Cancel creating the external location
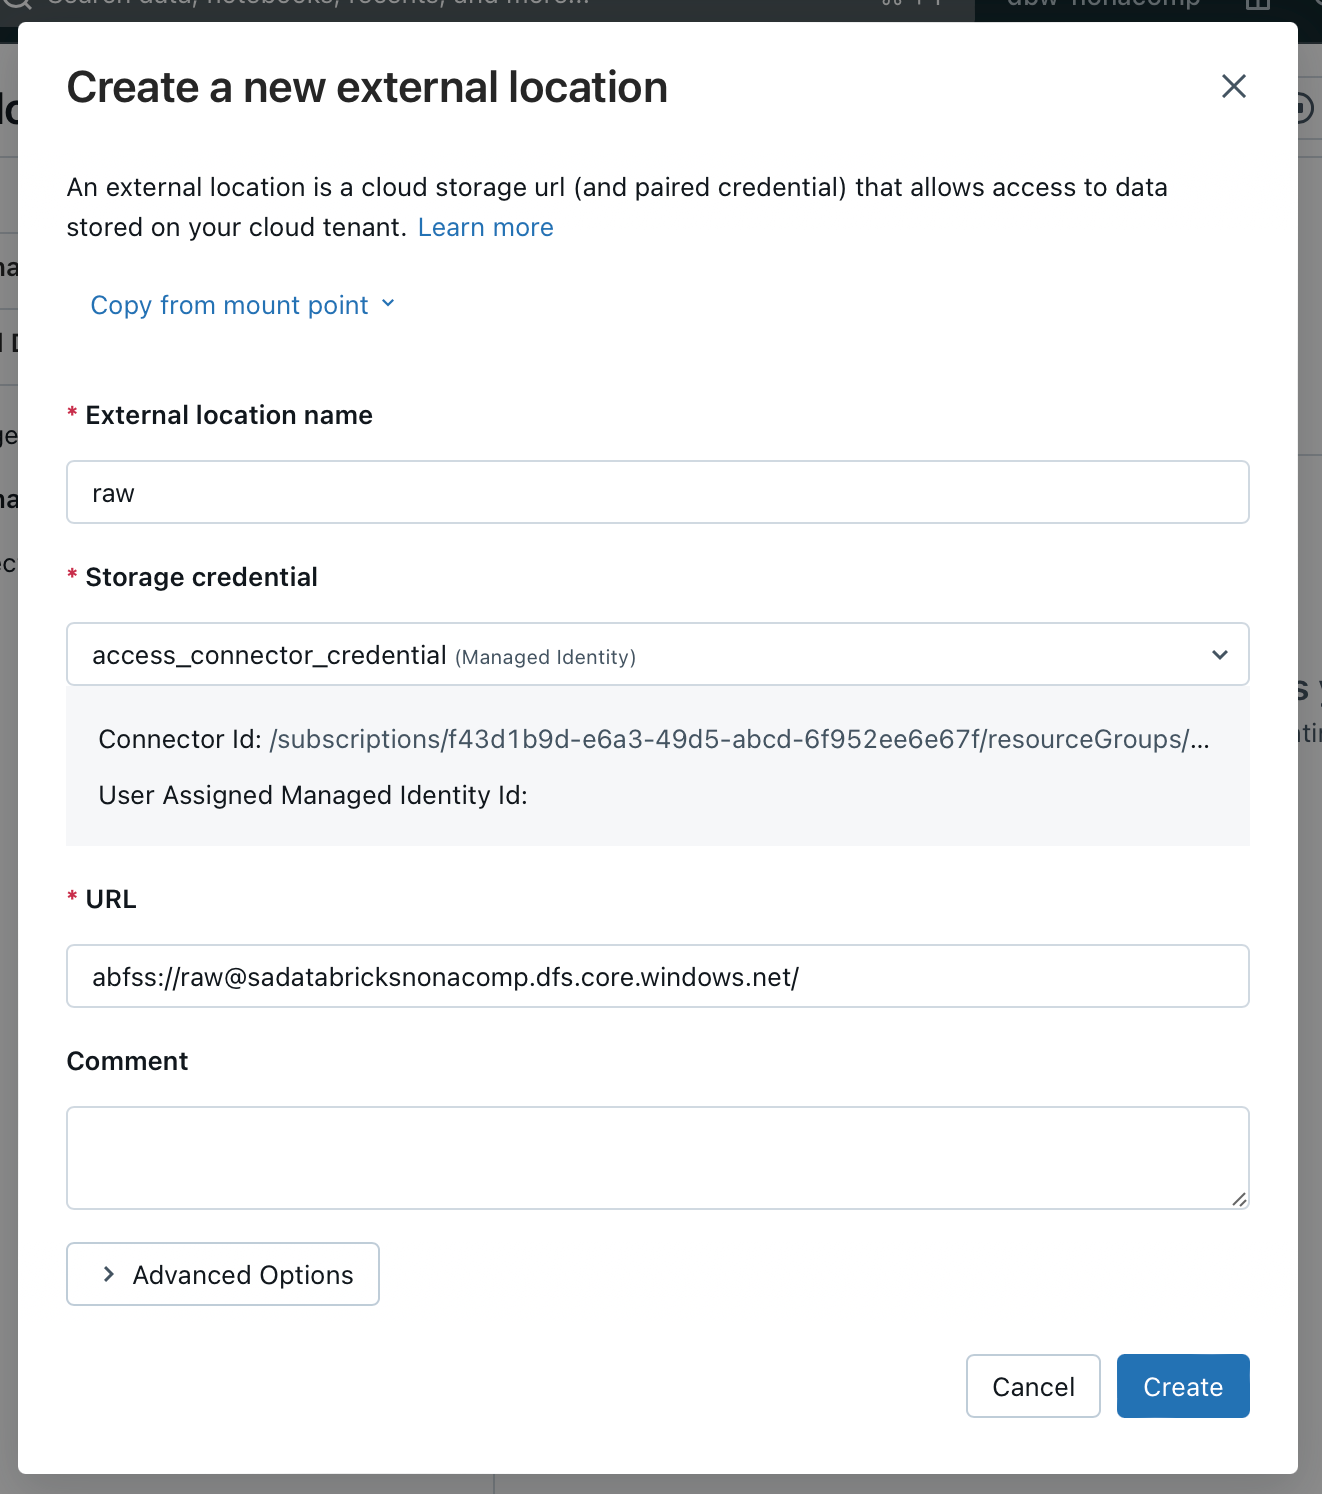 click(x=1033, y=1386)
